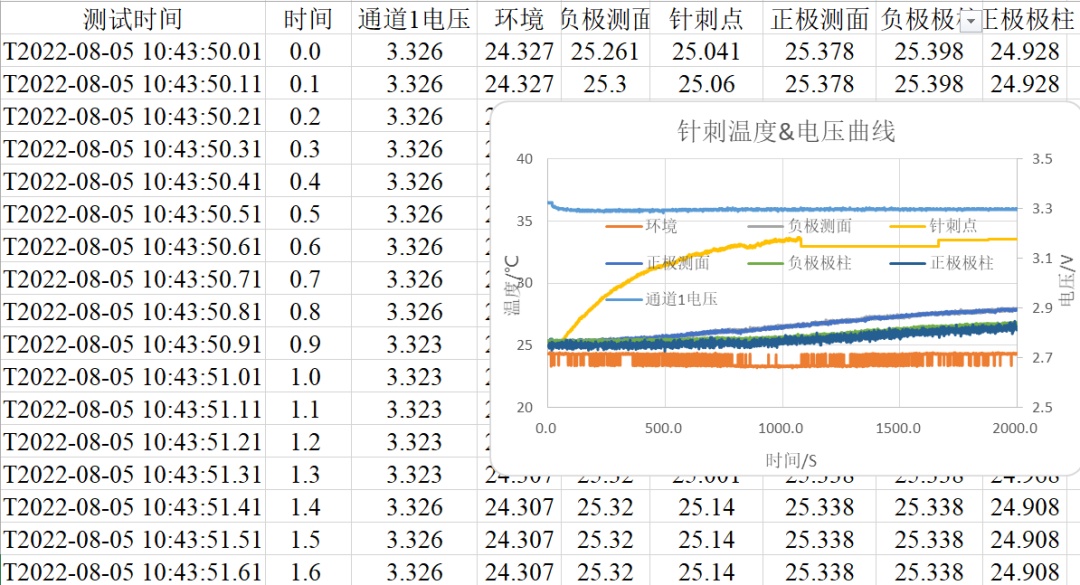This screenshot has width=1080, height=585.
Task: Select the 通道1电压 legend entry in chart
Action: click(x=681, y=298)
